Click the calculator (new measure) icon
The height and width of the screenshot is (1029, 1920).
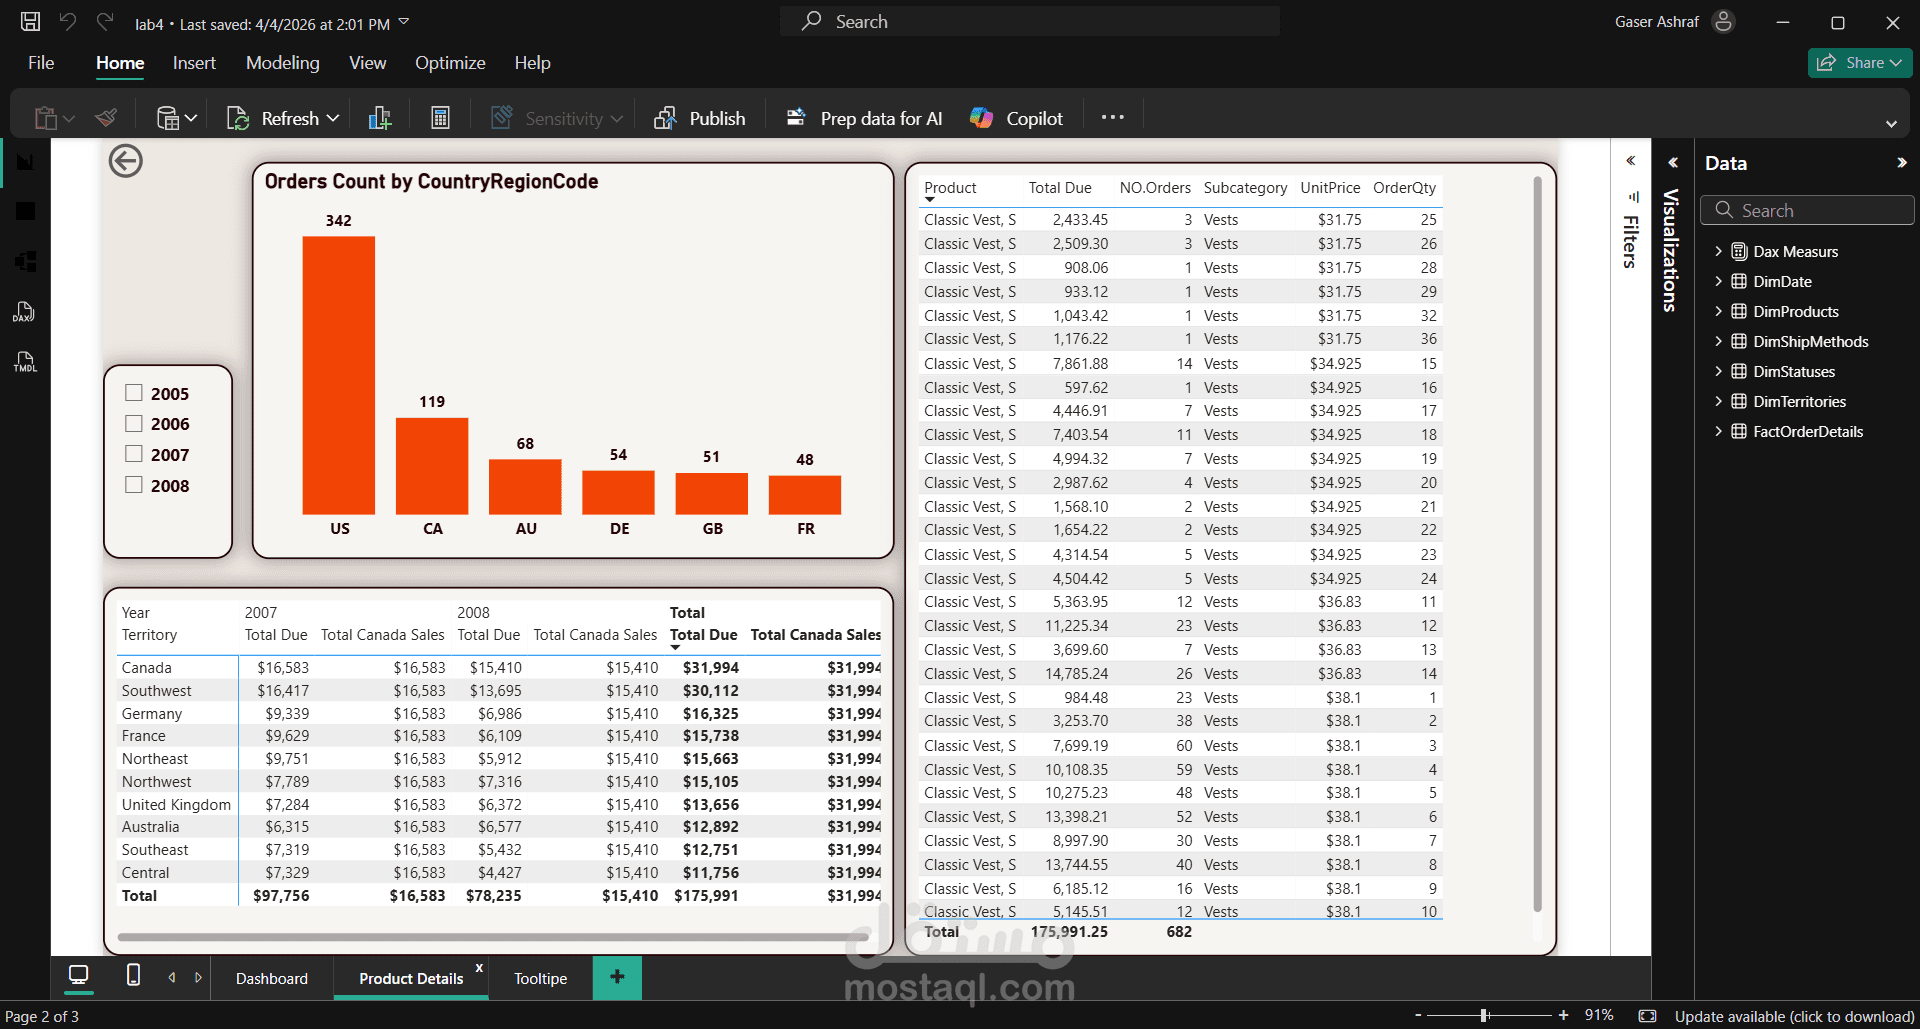tap(440, 118)
